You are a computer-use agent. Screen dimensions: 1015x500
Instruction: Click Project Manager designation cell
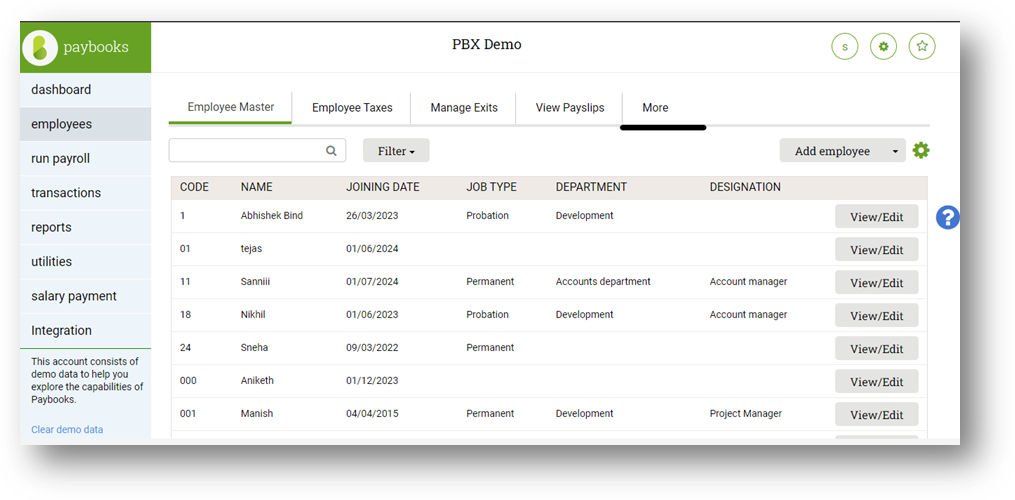coord(746,414)
